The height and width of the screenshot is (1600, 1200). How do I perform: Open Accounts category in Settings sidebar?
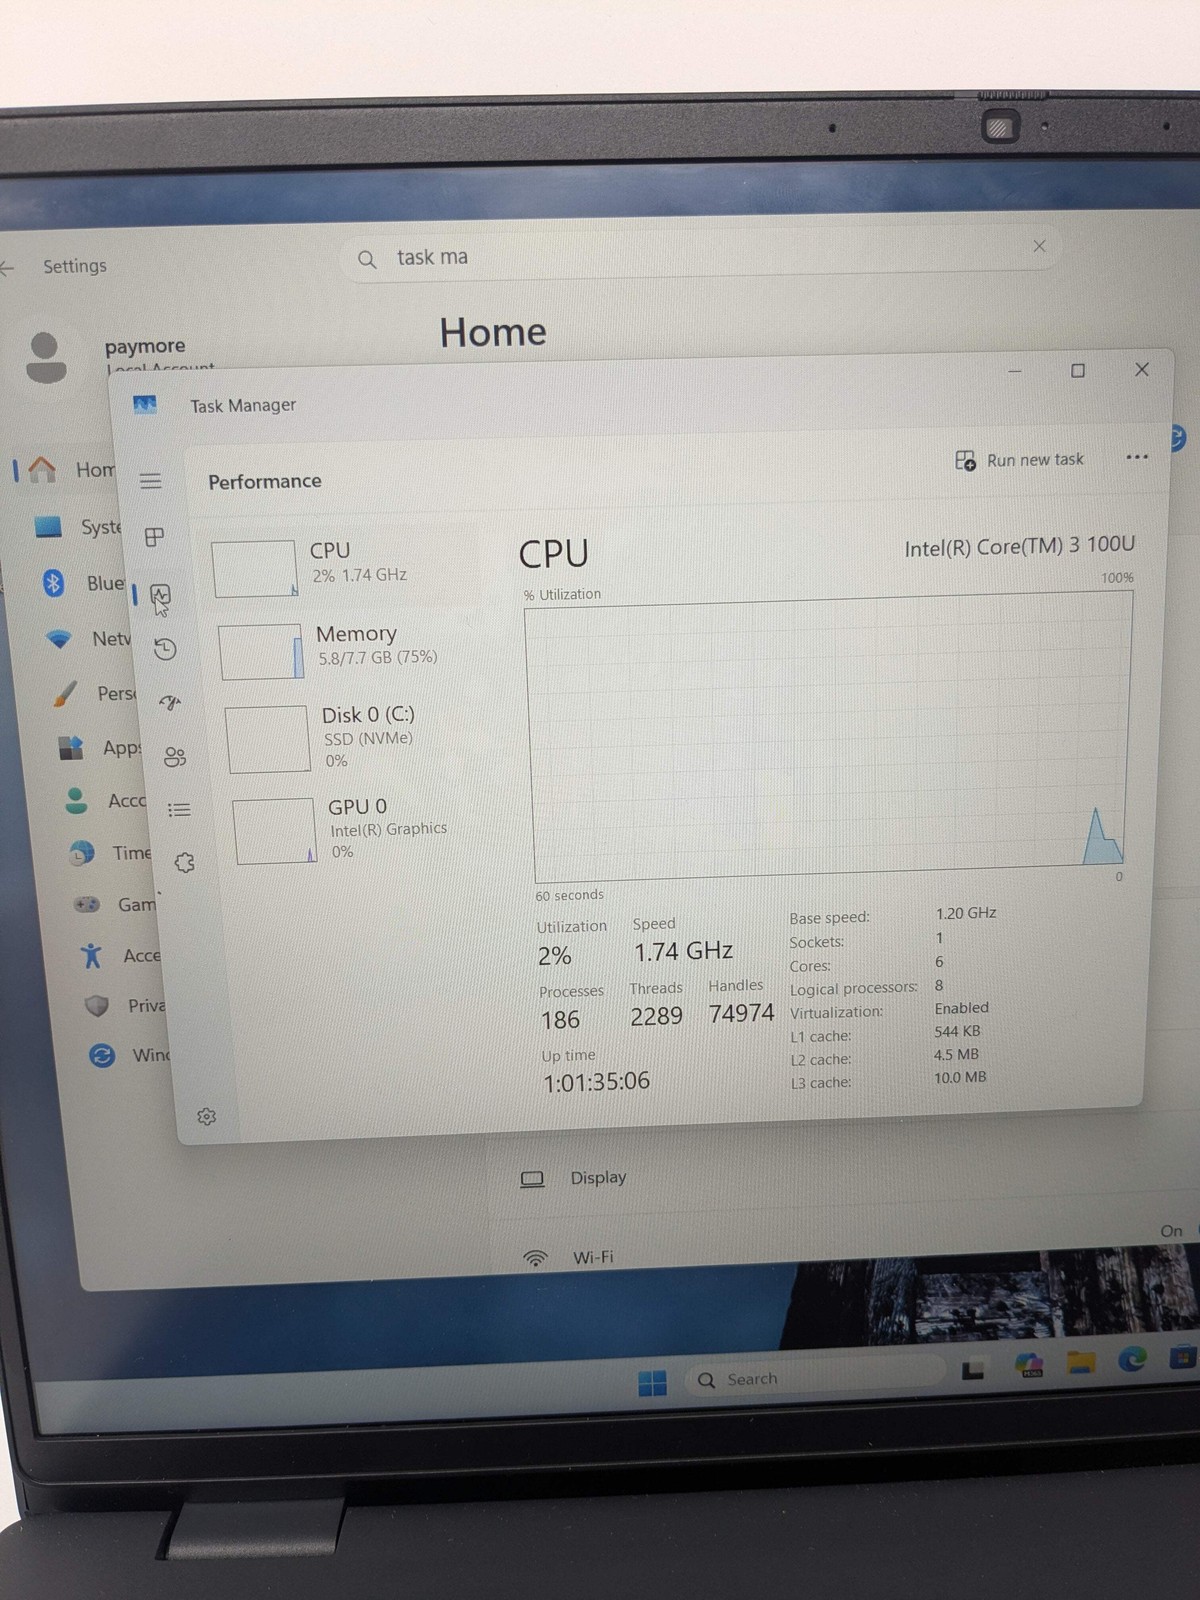point(104,801)
